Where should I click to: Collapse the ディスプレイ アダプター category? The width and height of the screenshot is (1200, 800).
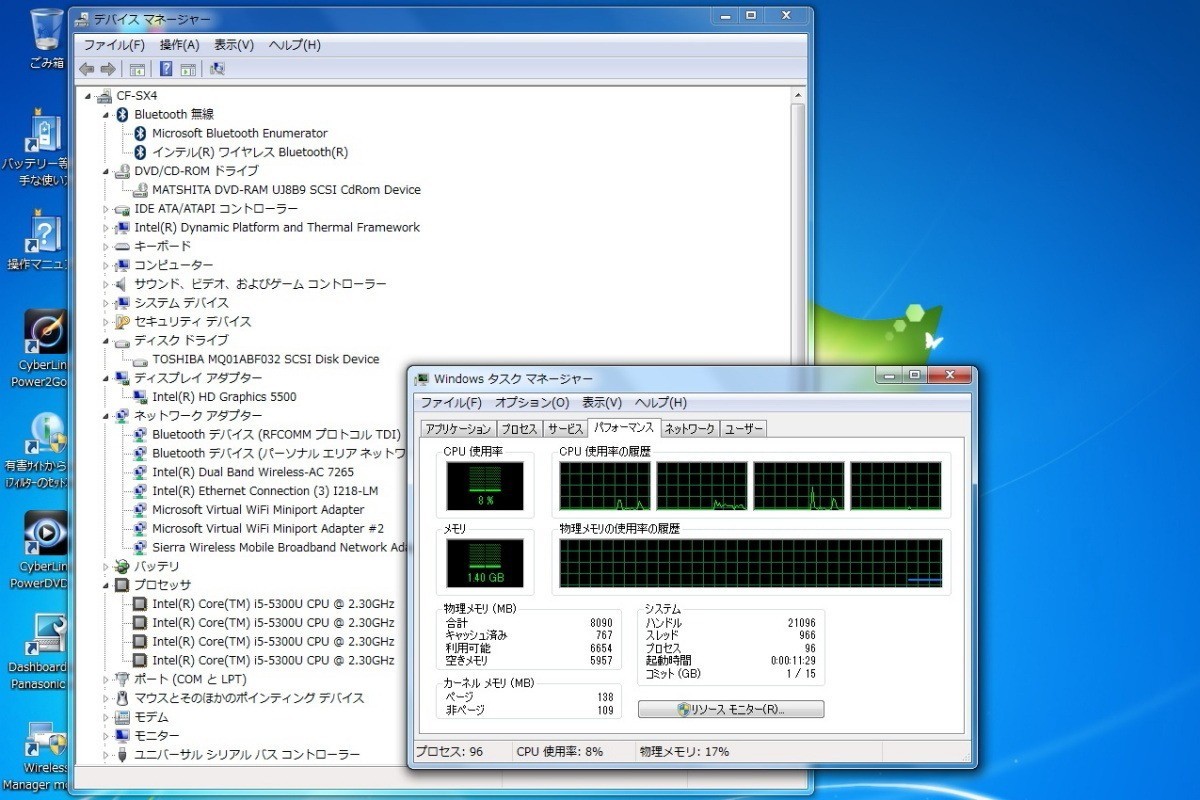point(107,379)
